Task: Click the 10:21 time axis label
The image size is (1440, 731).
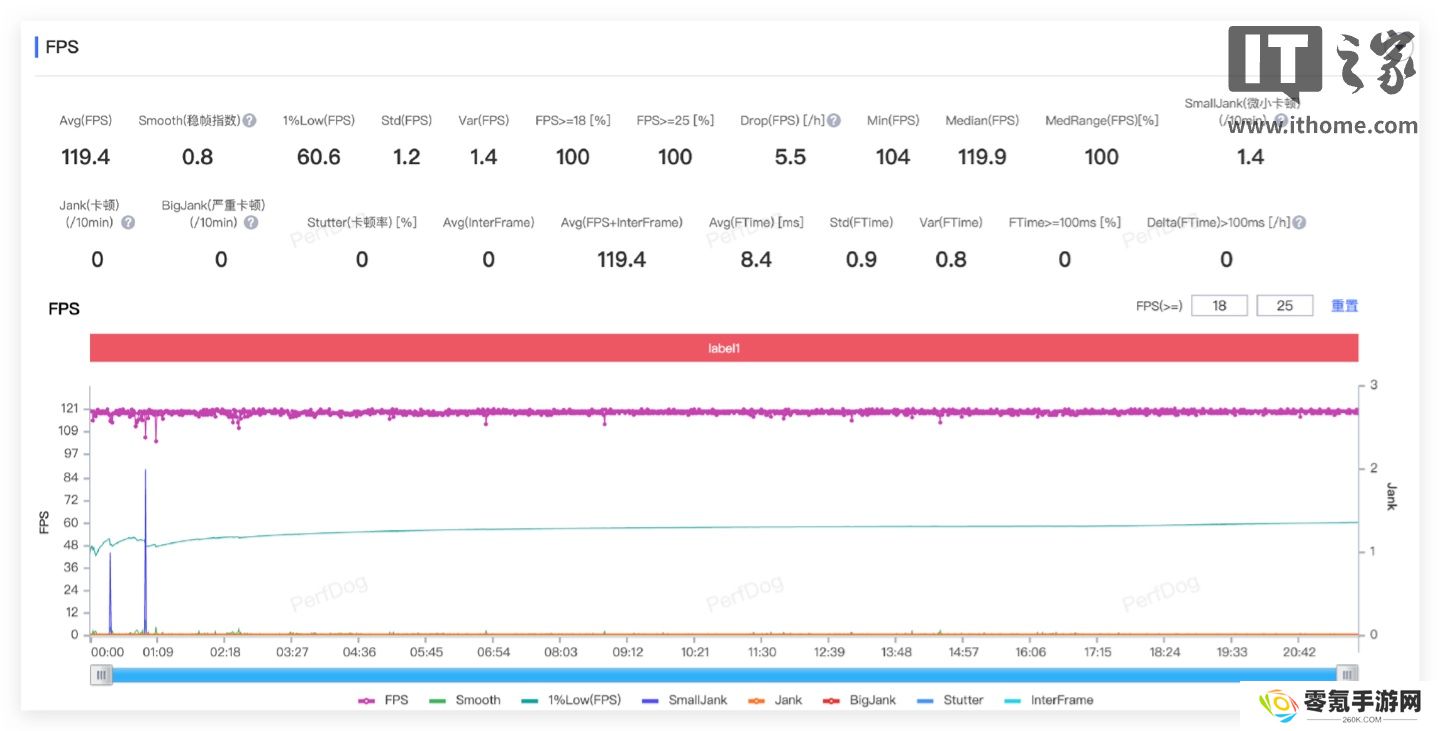Action: (695, 652)
